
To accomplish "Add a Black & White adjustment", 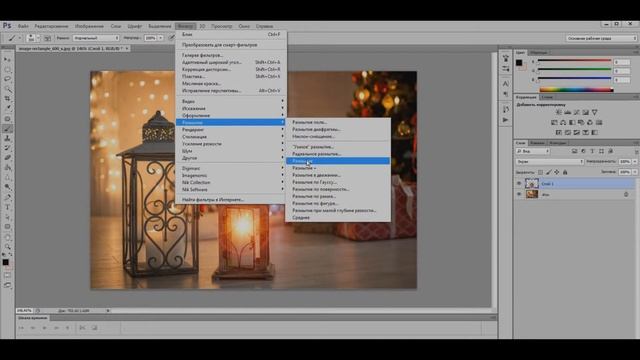I will pyautogui.click(x=572, y=122).
